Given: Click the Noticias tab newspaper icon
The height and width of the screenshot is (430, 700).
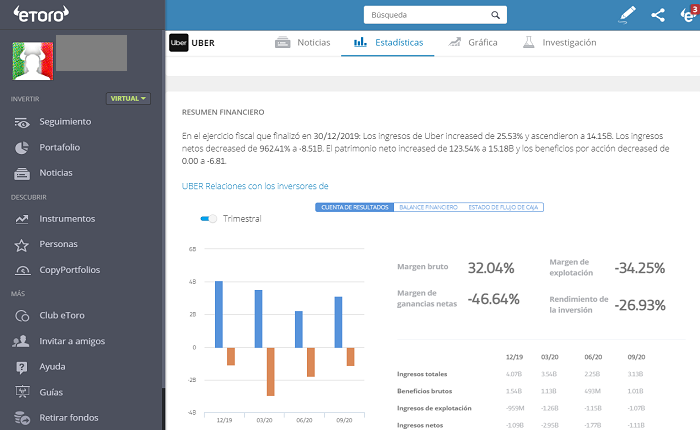Looking at the screenshot, I should click(283, 42).
